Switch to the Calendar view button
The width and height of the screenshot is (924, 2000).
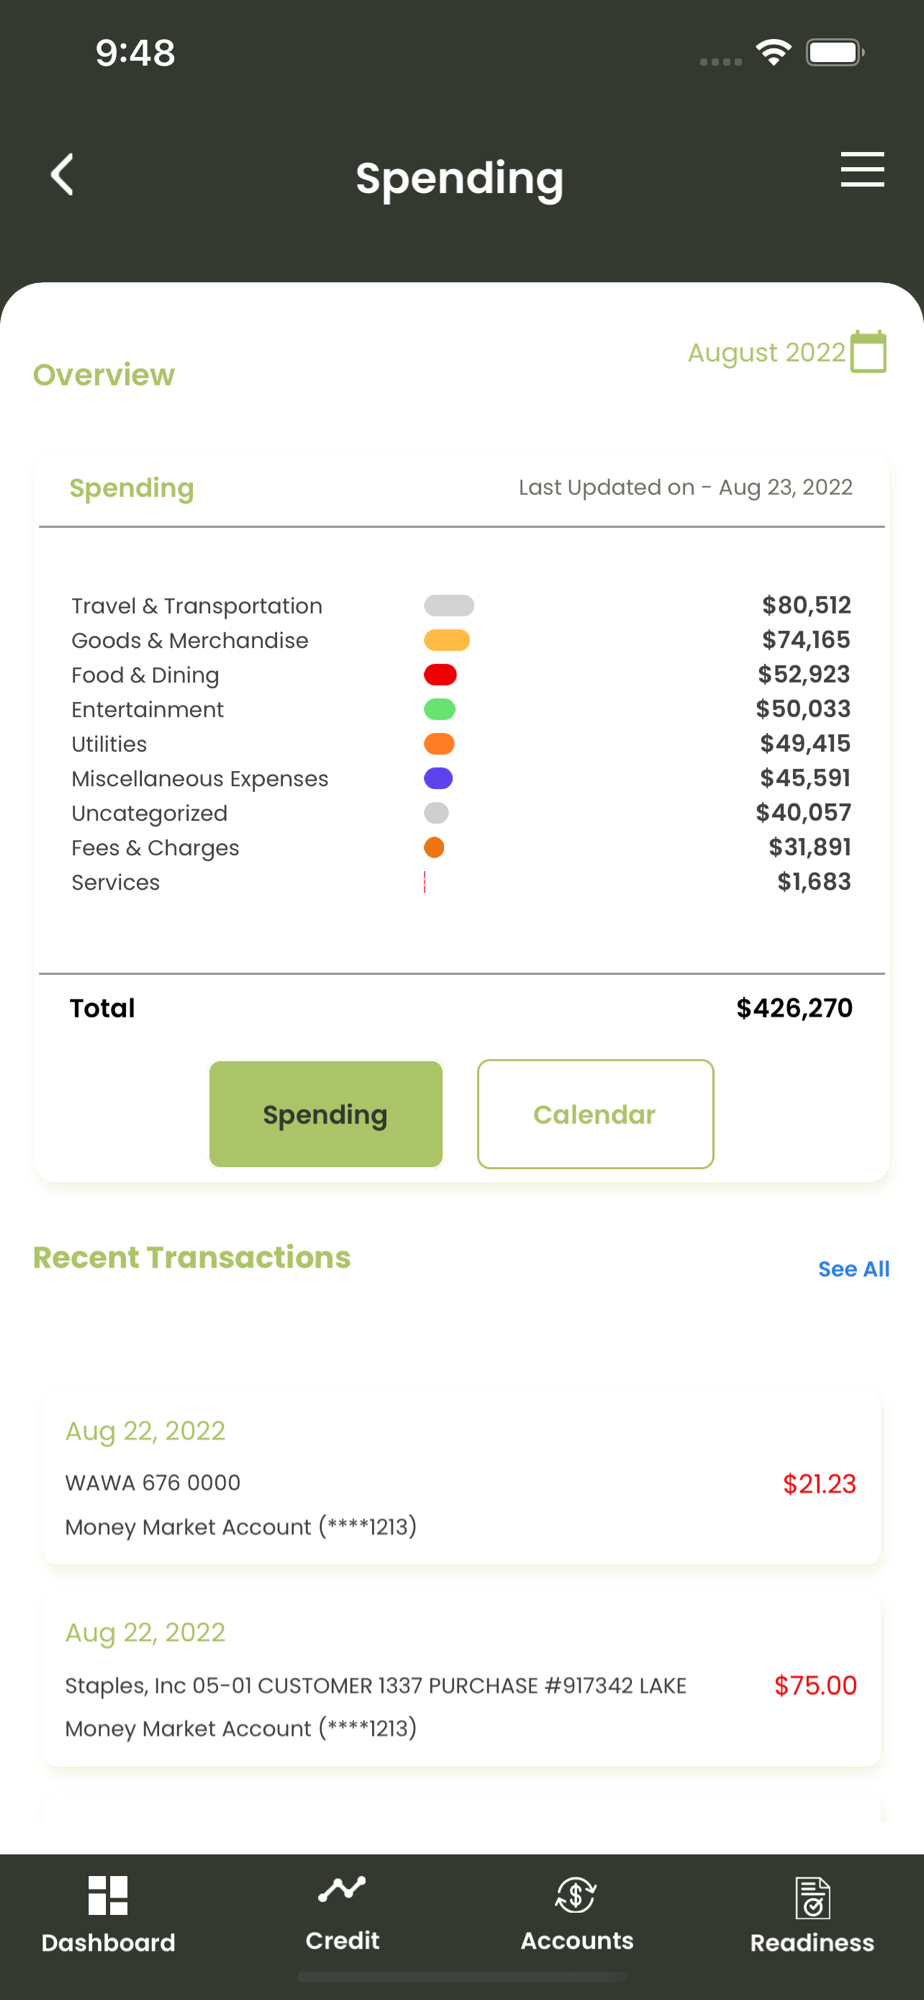tap(595, 1114)
